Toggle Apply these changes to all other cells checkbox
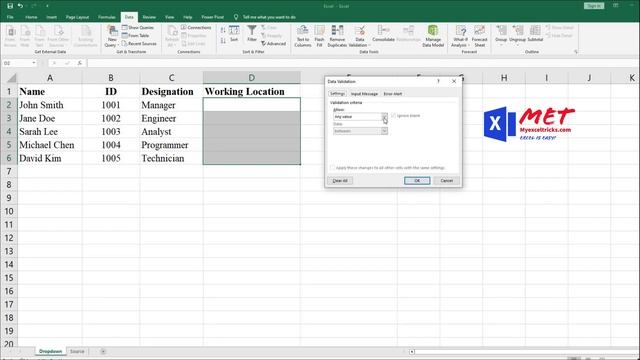Viewport: 640px width, 360px height. [x=332, y=167]
